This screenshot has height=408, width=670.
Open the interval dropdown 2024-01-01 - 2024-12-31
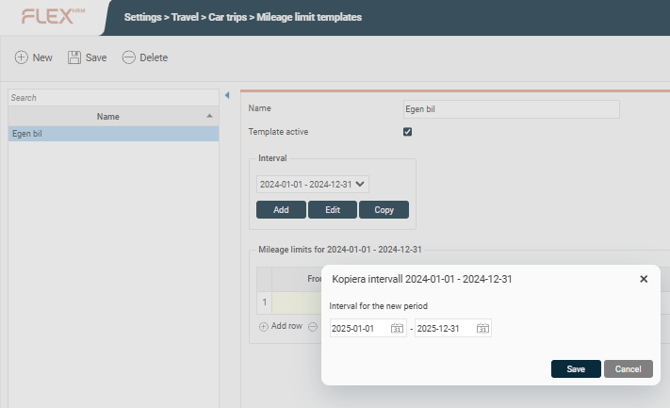click(313, 184)
